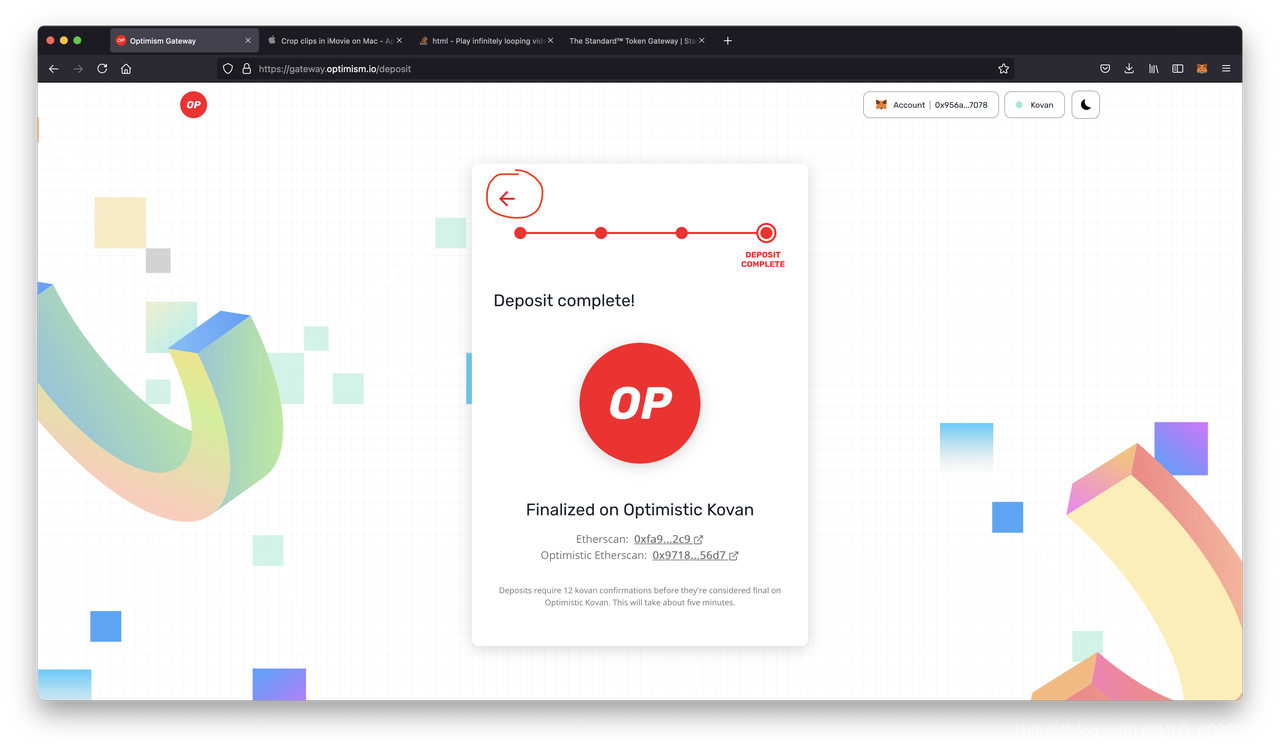Open the Kovan network selector

point(1034,105)
